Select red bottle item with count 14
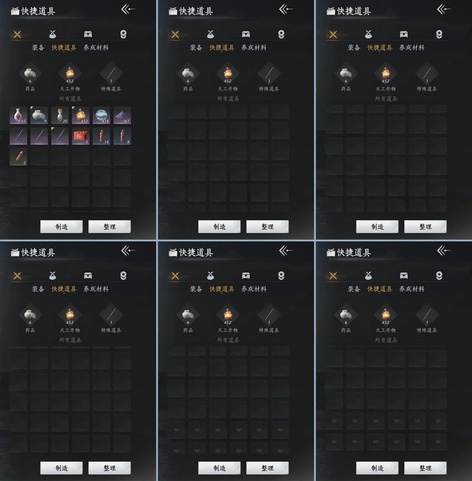The width and height of the screenshot is (472, 481). tap(101, 136)
